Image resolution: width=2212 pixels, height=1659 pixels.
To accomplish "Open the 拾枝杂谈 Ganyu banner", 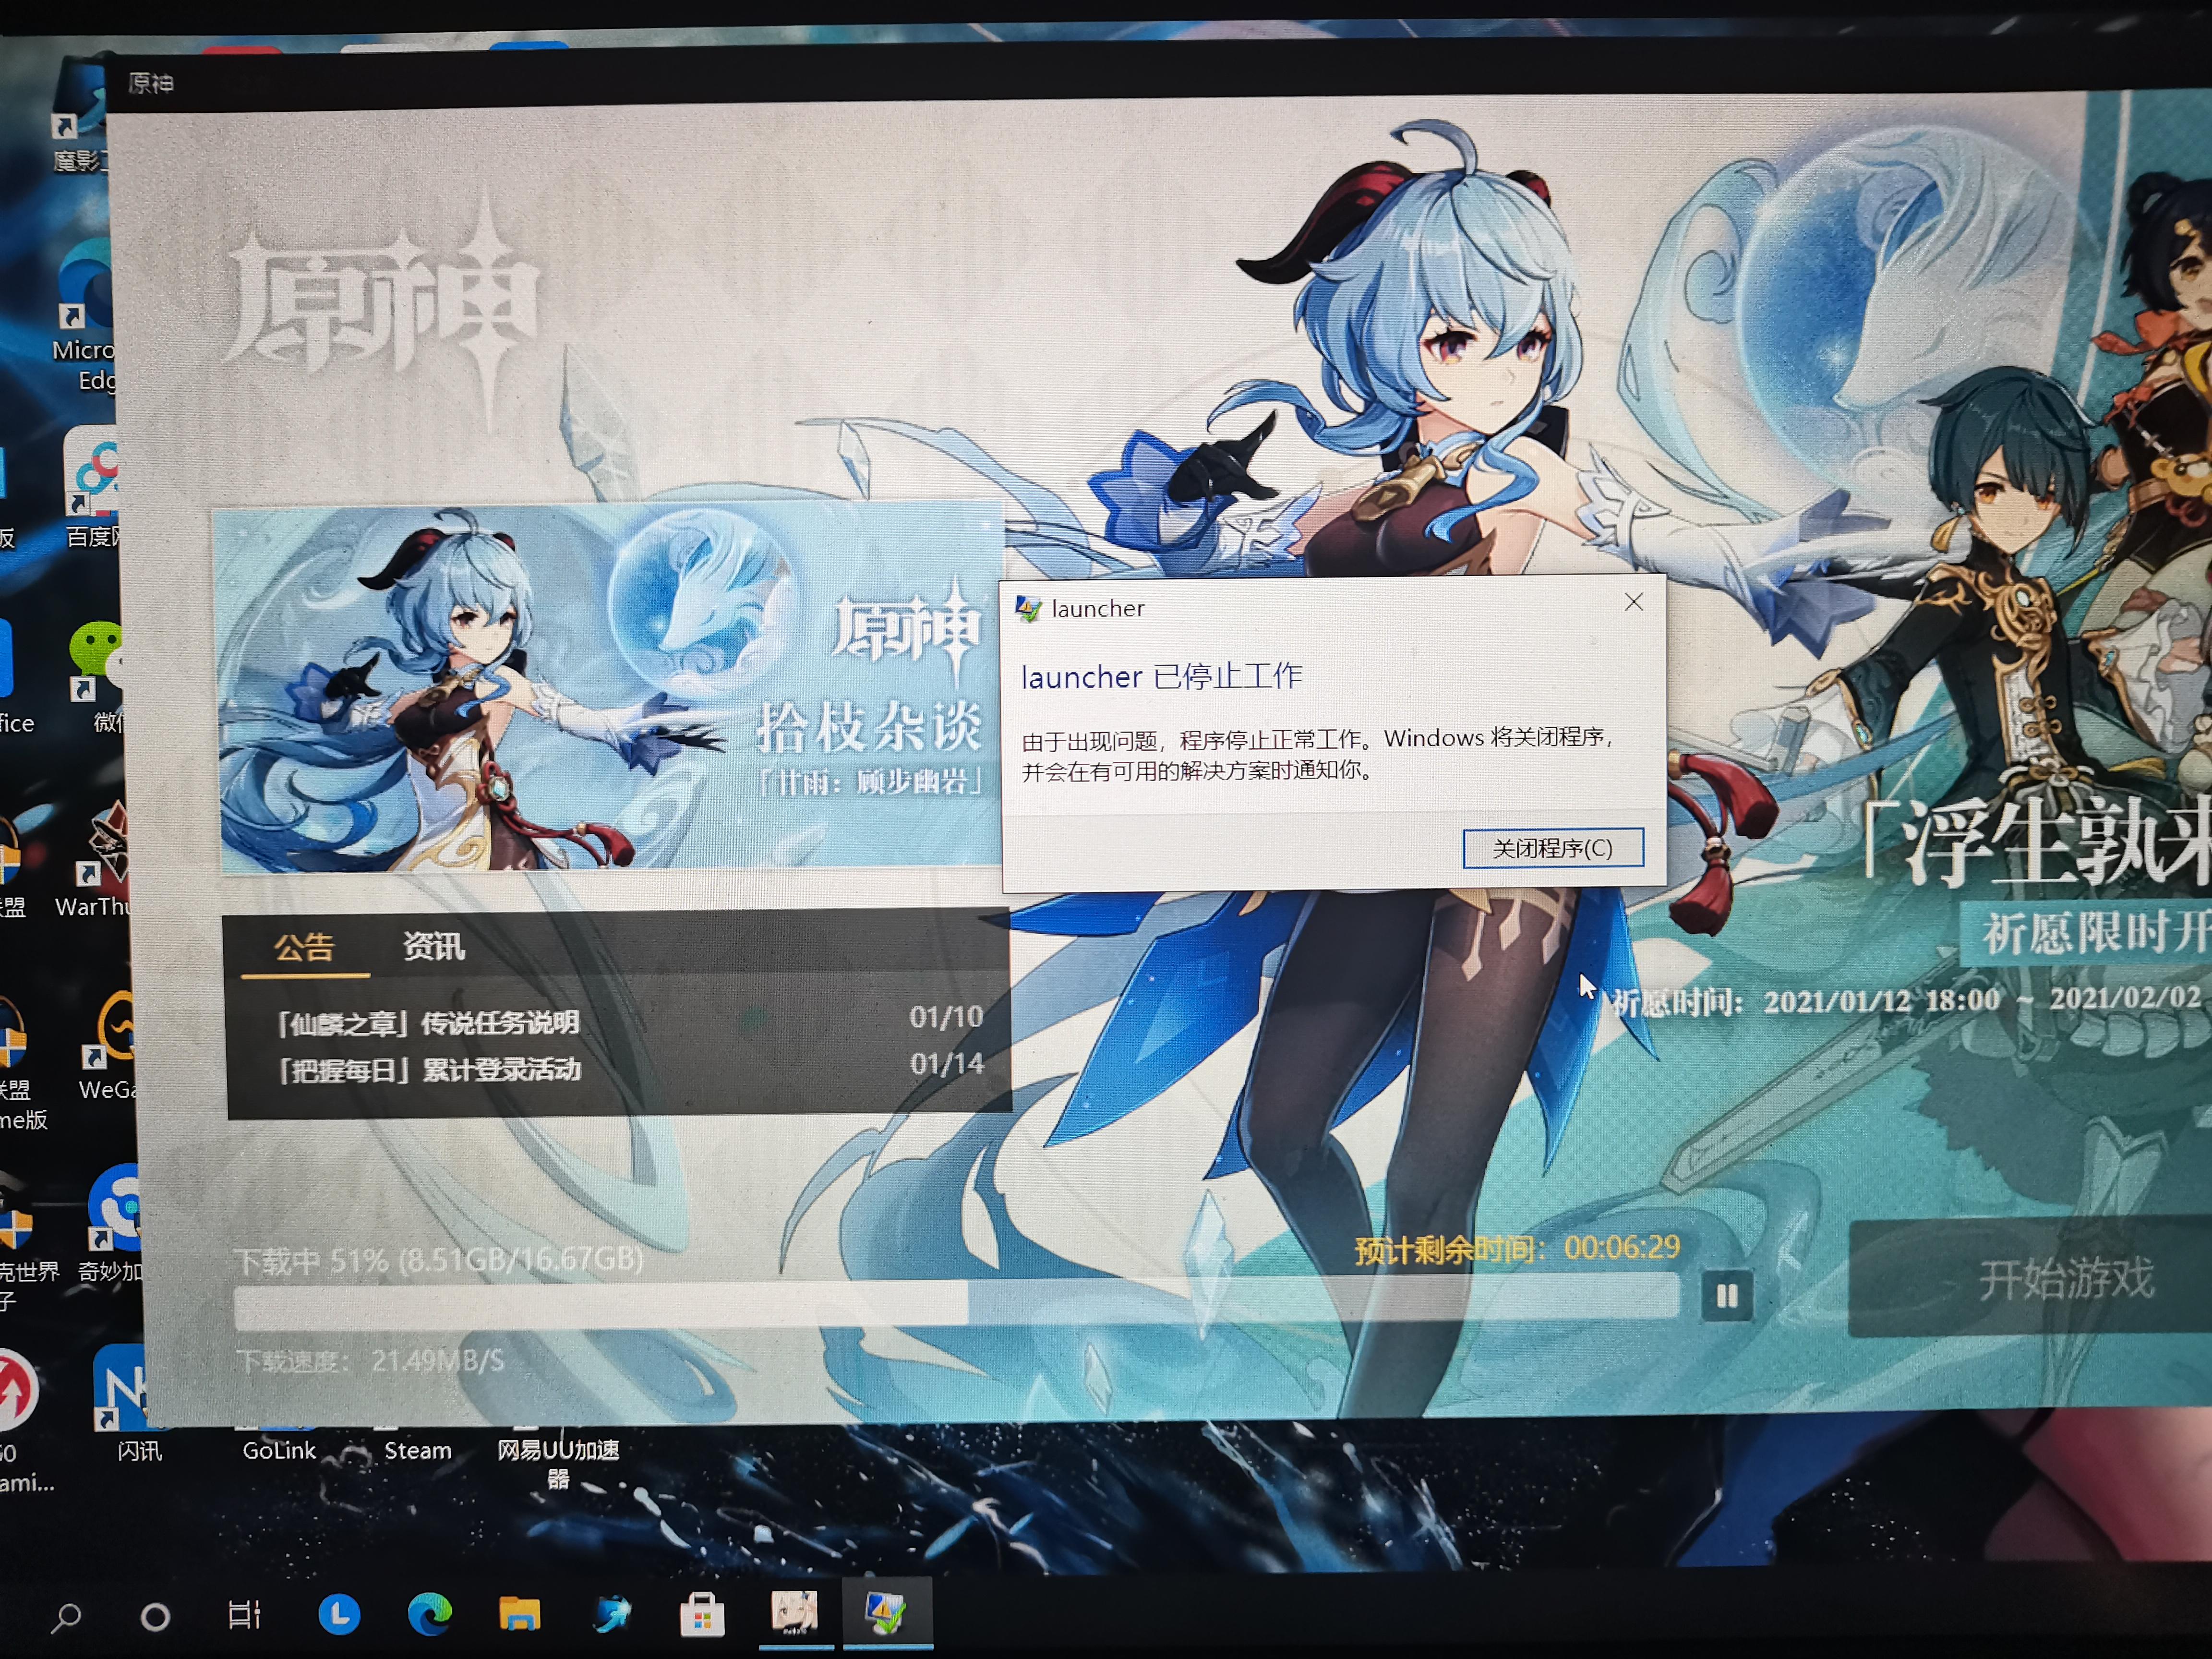I will [609, 689].
